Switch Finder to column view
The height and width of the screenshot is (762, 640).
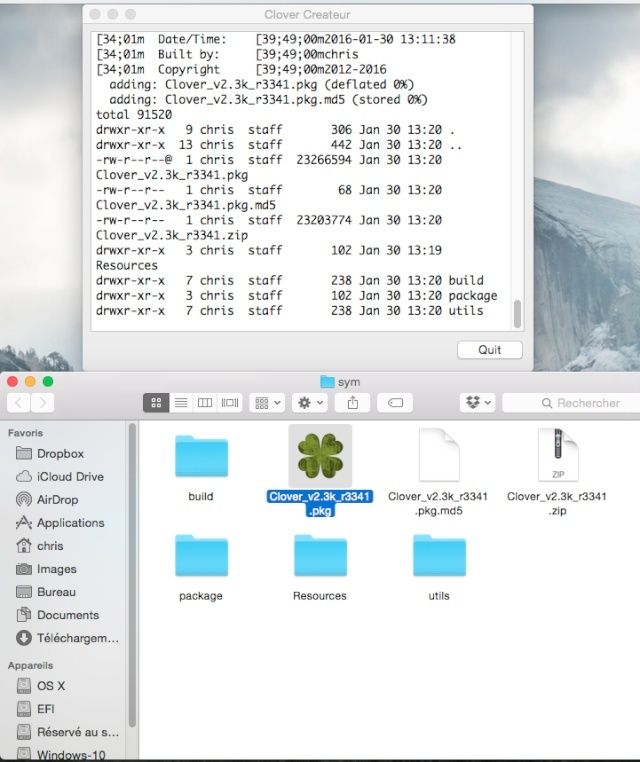pyautogui.click(x=205, y=403)
